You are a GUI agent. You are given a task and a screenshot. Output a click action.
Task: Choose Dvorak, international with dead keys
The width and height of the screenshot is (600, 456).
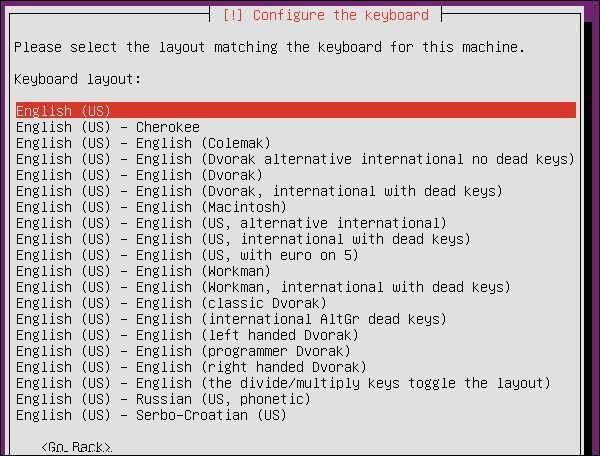tap(258, 191)
